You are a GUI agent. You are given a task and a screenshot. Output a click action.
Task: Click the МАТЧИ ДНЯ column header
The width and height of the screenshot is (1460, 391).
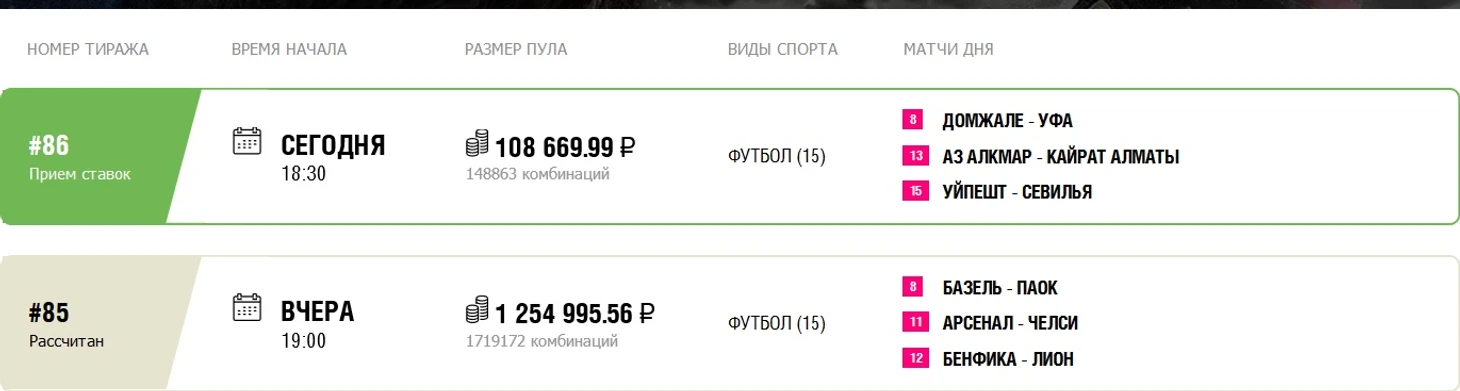(948, 49)
